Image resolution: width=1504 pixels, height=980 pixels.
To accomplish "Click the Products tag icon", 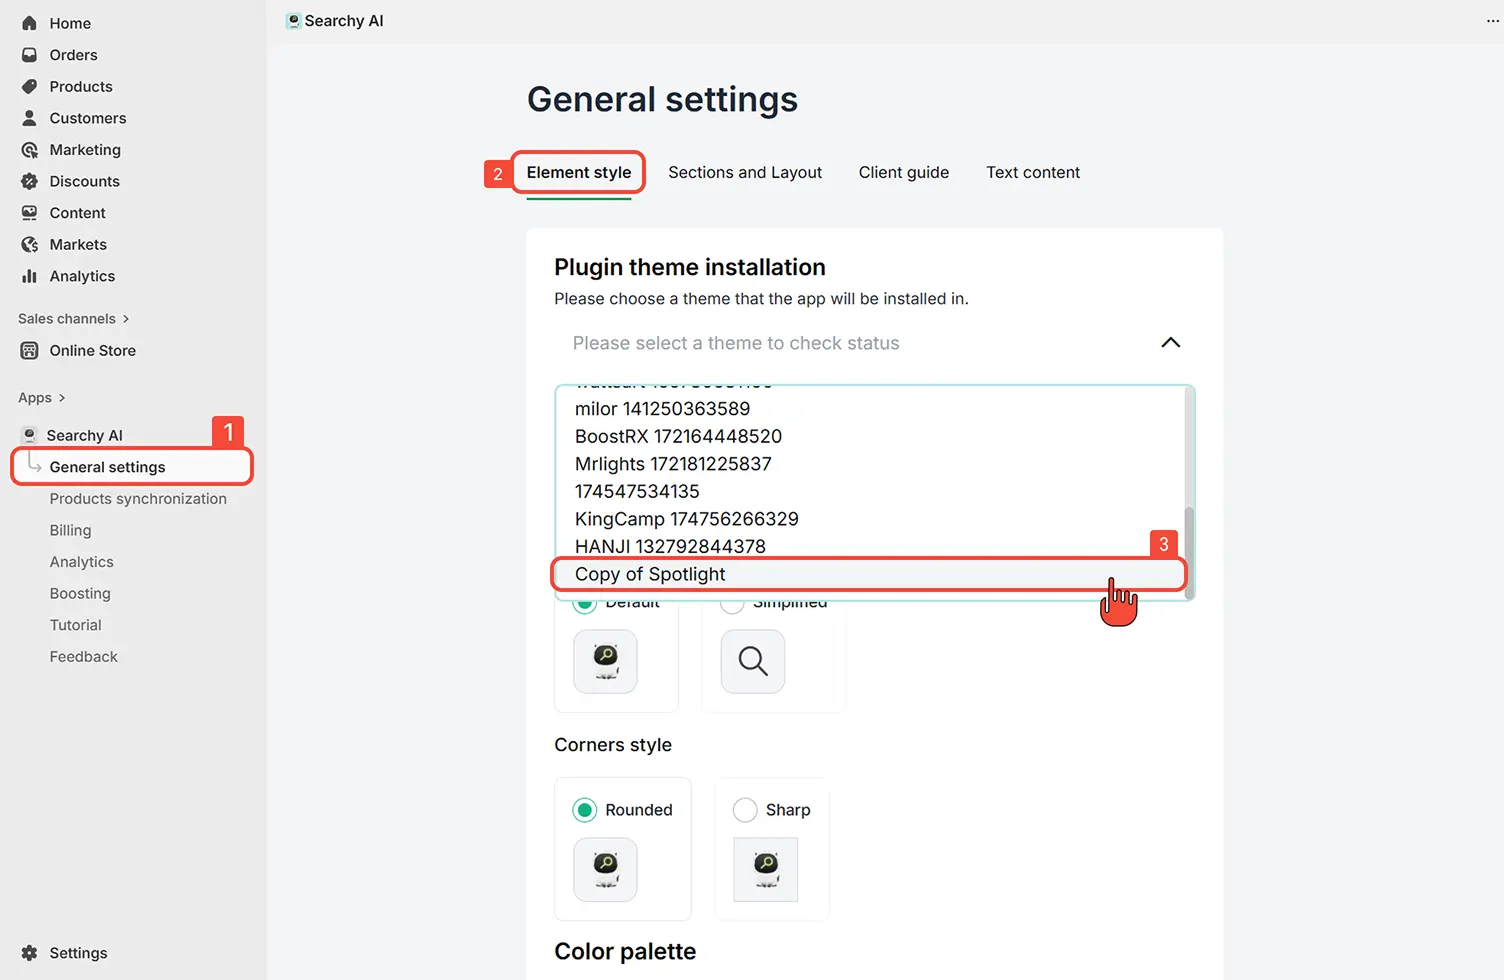I will pyautogui.click(x=29, y=87).
